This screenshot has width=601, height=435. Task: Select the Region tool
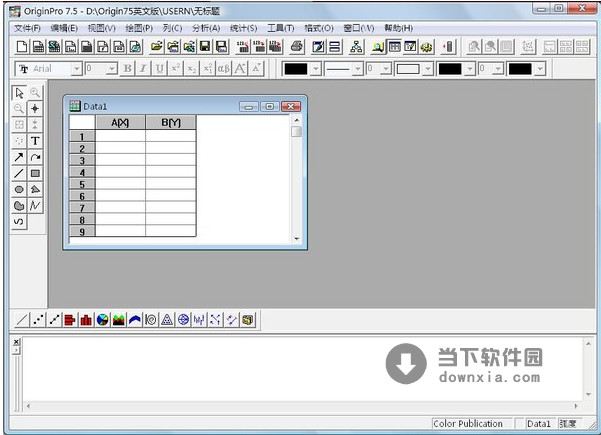coord(19,206)
